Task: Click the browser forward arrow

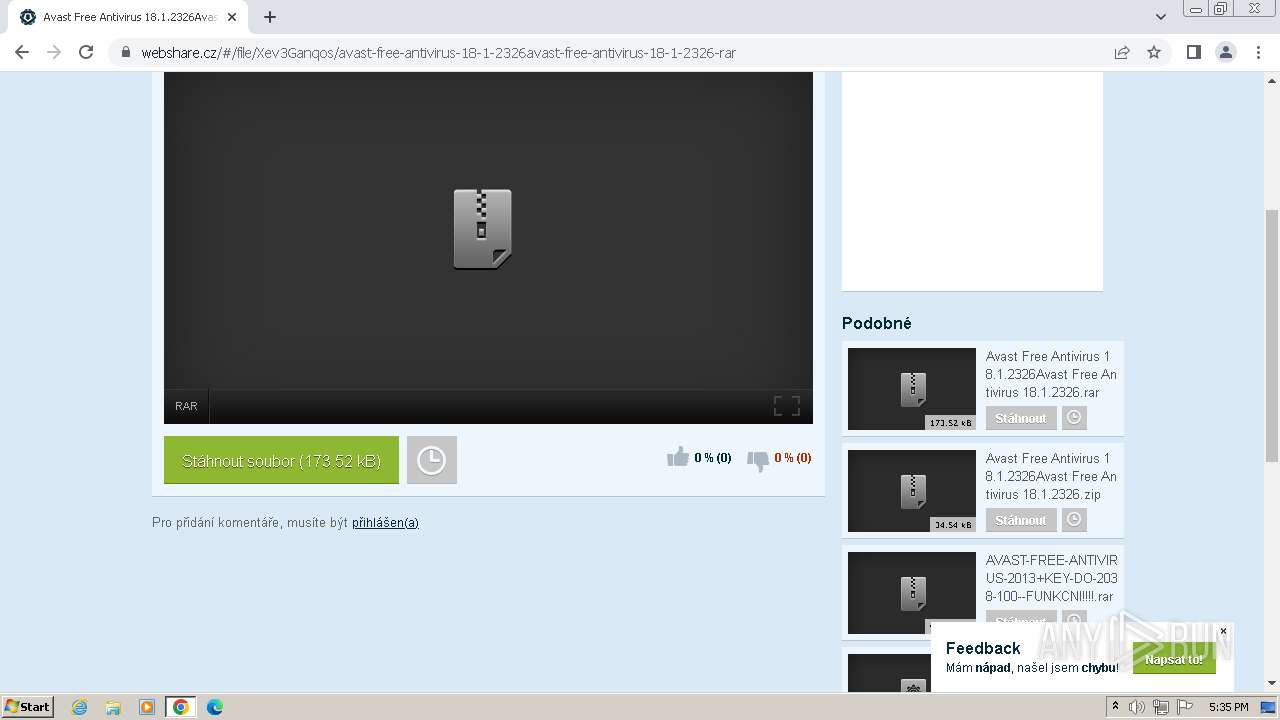Action: tap(54, 52)
